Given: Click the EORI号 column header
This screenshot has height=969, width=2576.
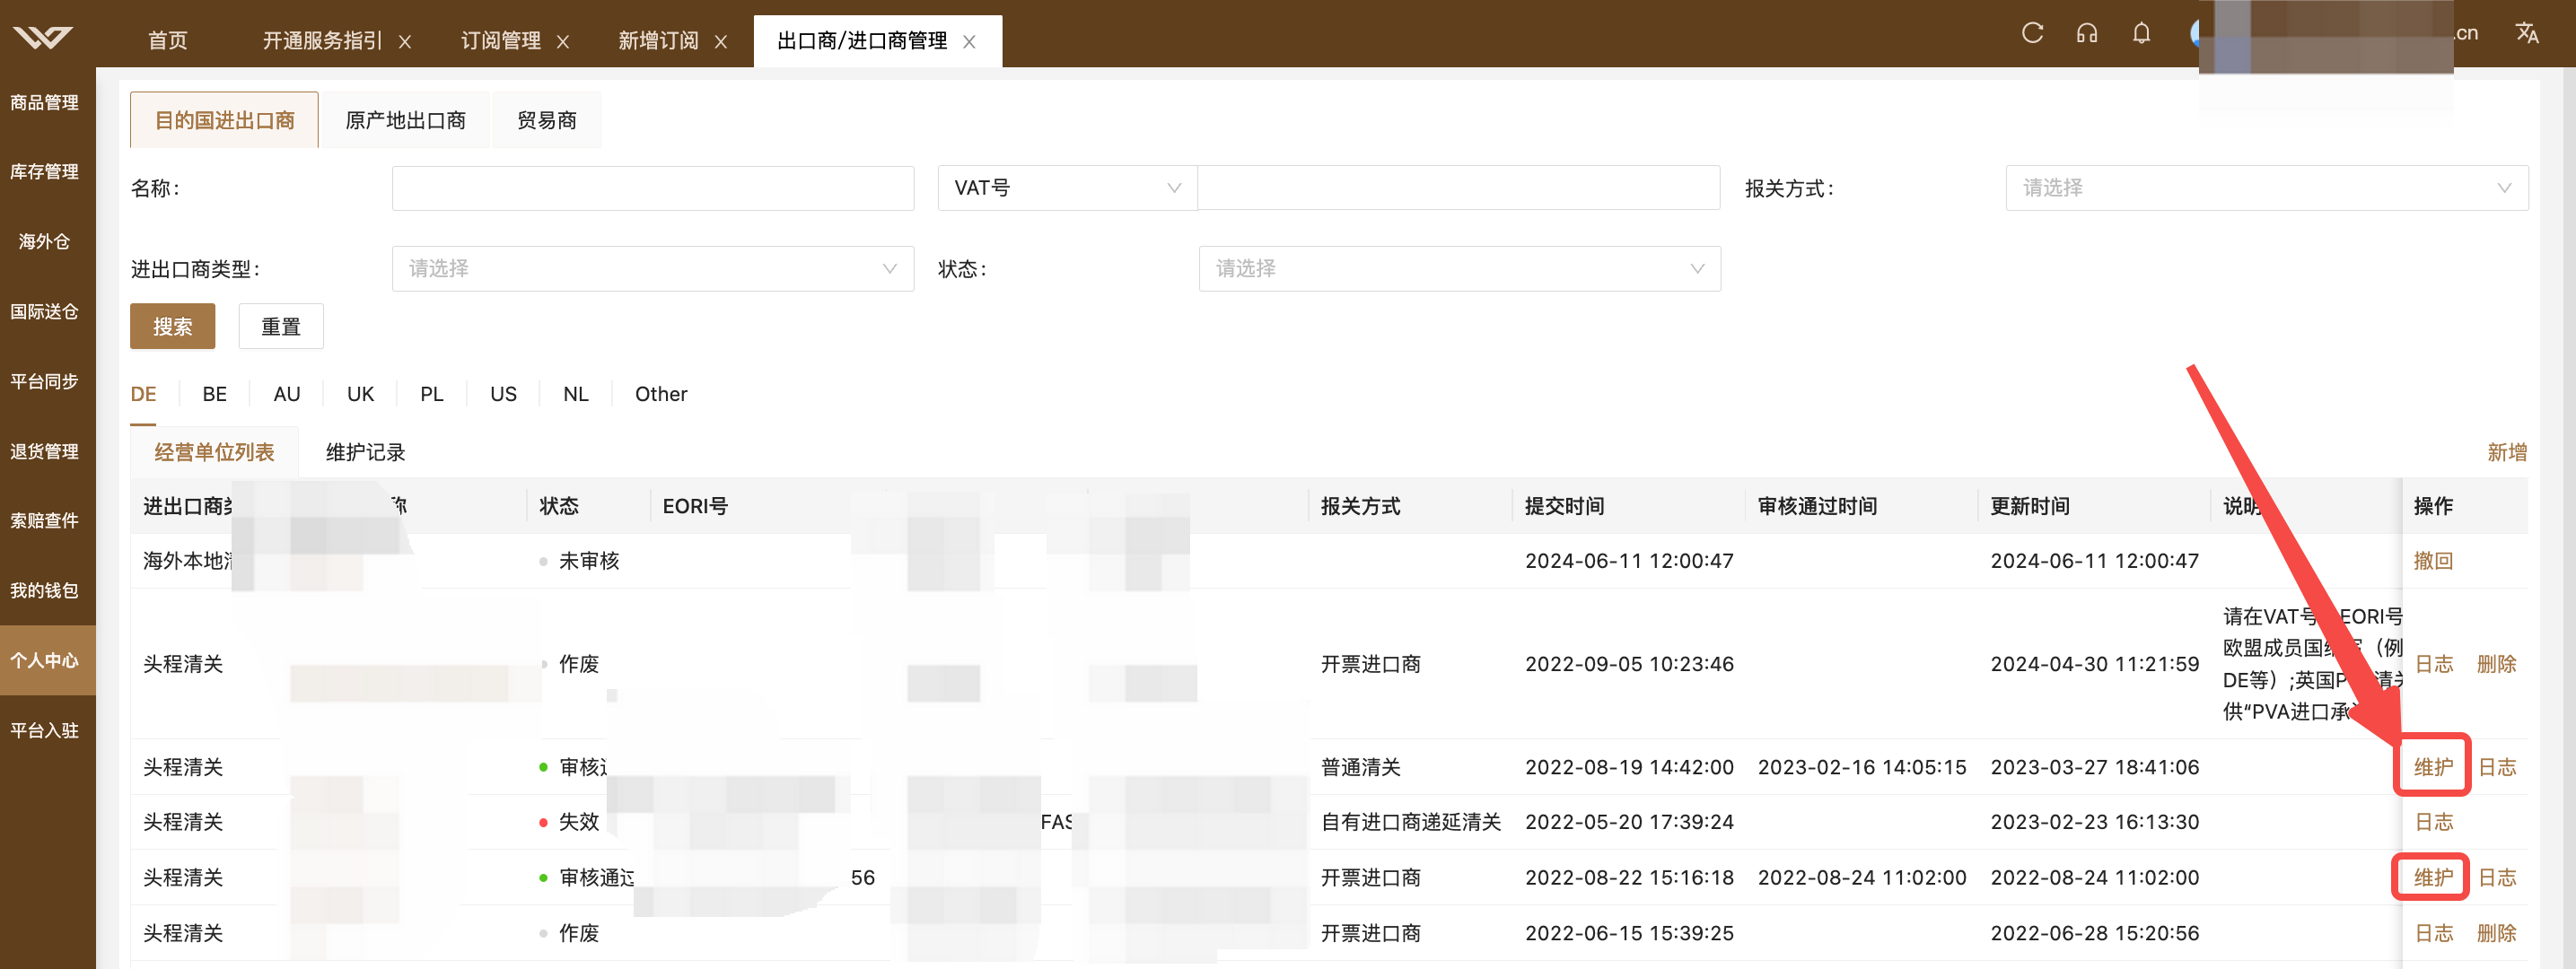Looking at the screenshot, I should [x=695, y=506].
